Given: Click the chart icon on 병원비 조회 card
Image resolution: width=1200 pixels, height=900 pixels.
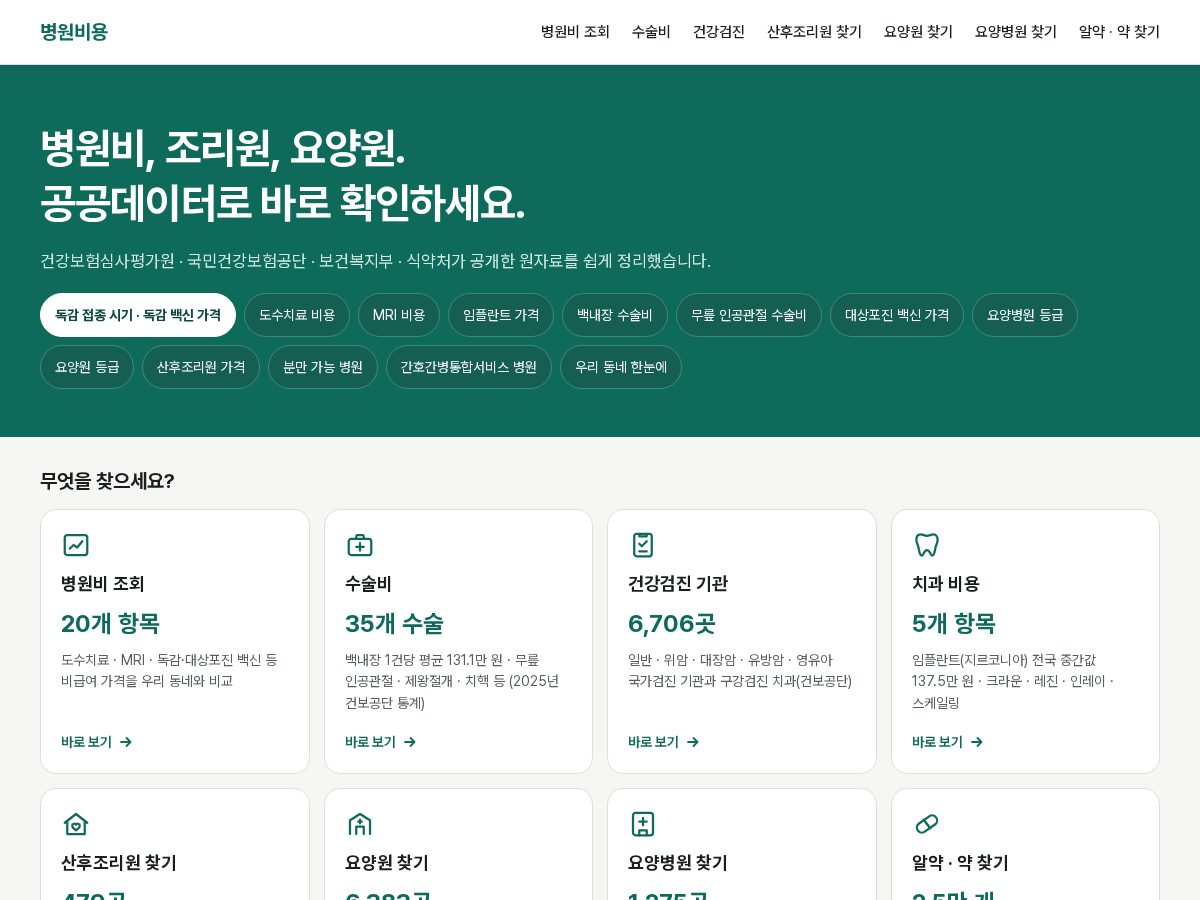Looking at the screenshot, I should pyautogui.click(x=76, y=545).
